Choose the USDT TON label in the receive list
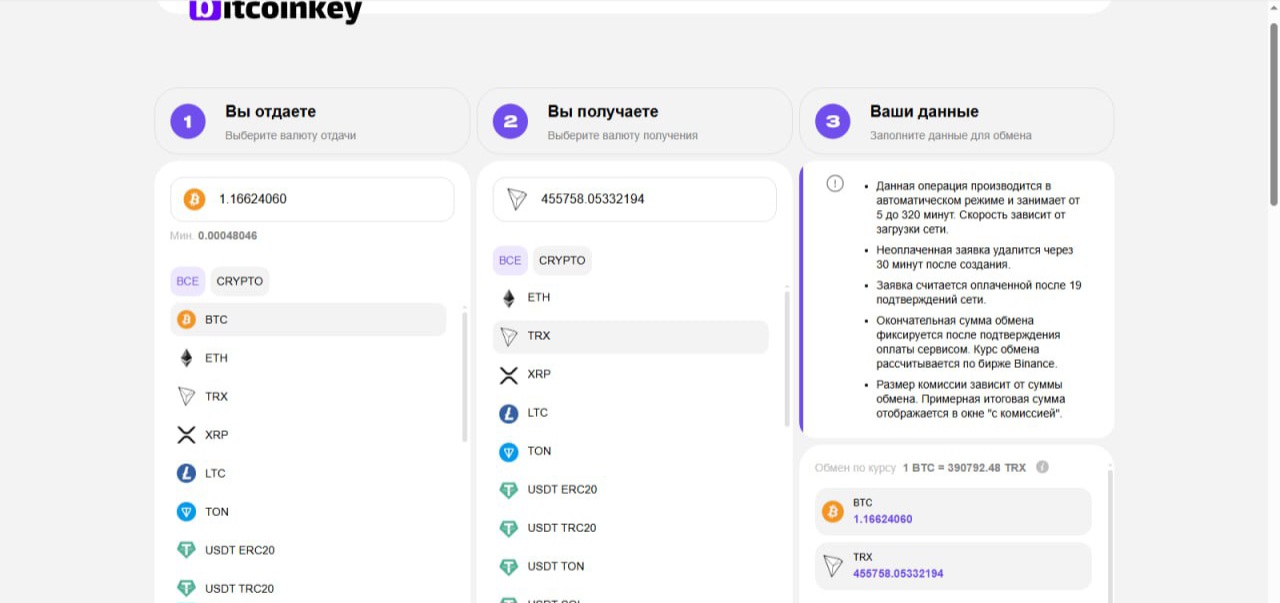 point(556,566)
